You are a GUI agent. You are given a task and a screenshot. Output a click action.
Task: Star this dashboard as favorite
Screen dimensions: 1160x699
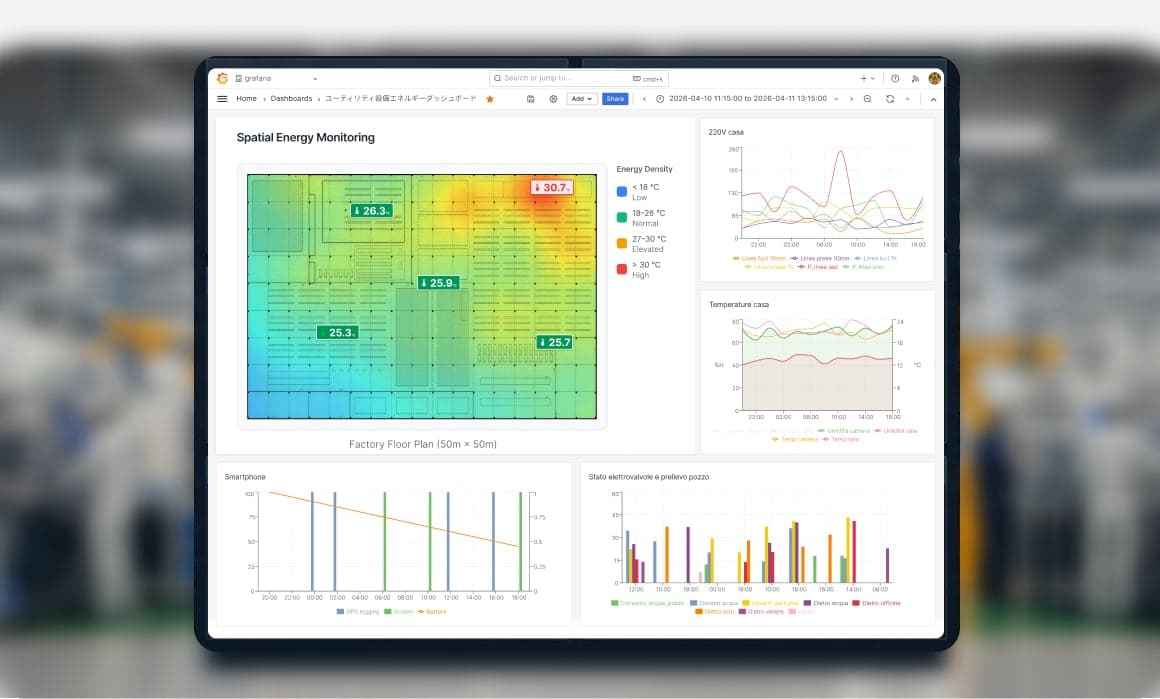490,99
